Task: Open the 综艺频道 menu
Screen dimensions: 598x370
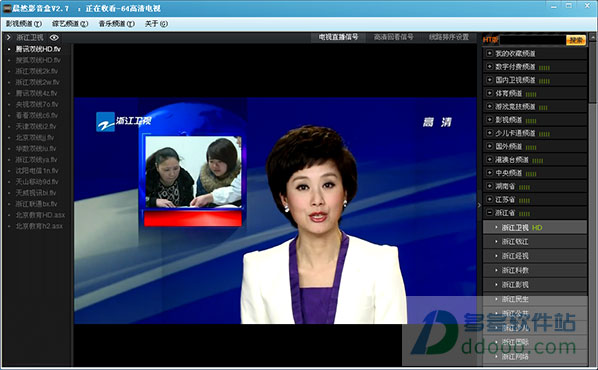Action: click(70, 24)
